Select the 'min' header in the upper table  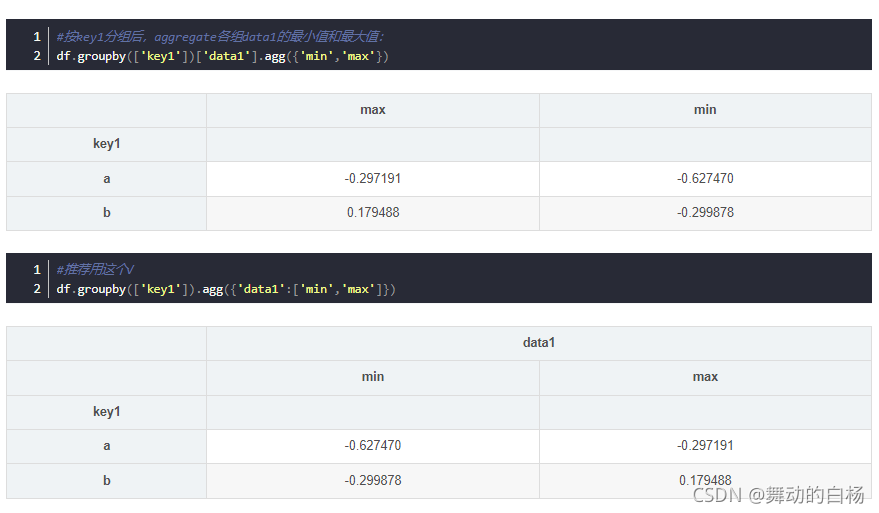(x=705, y=110)
